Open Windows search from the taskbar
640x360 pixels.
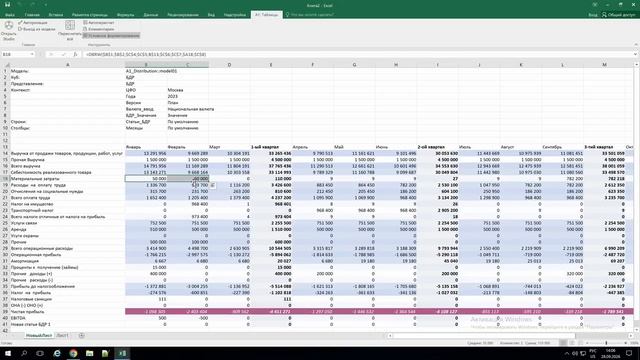pos(24,353)
